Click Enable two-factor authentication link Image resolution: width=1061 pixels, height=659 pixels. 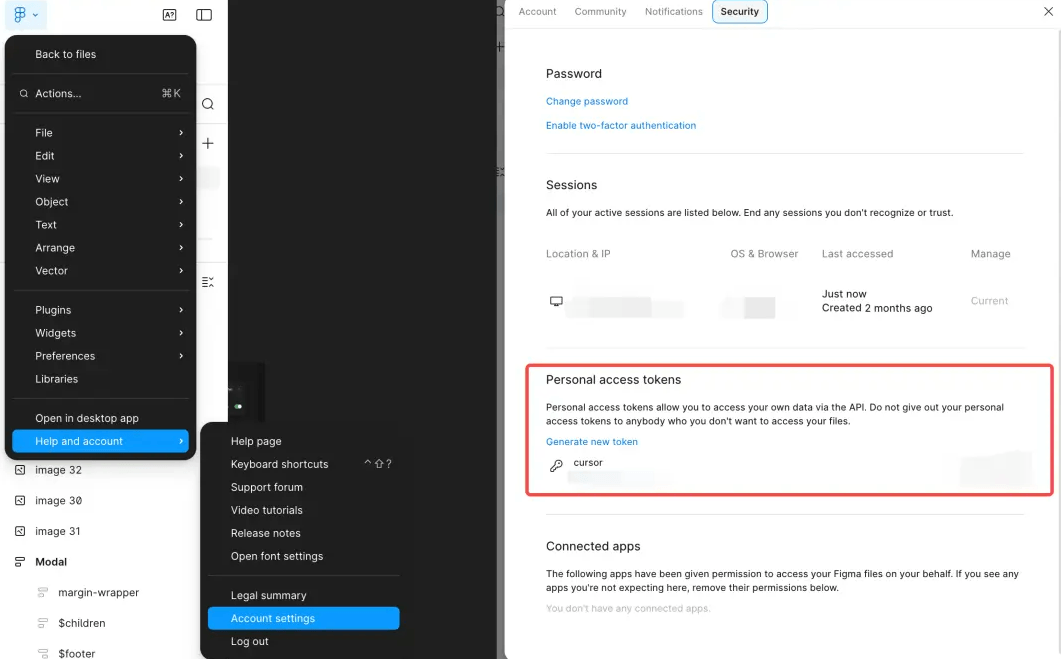tap(620, 126)
